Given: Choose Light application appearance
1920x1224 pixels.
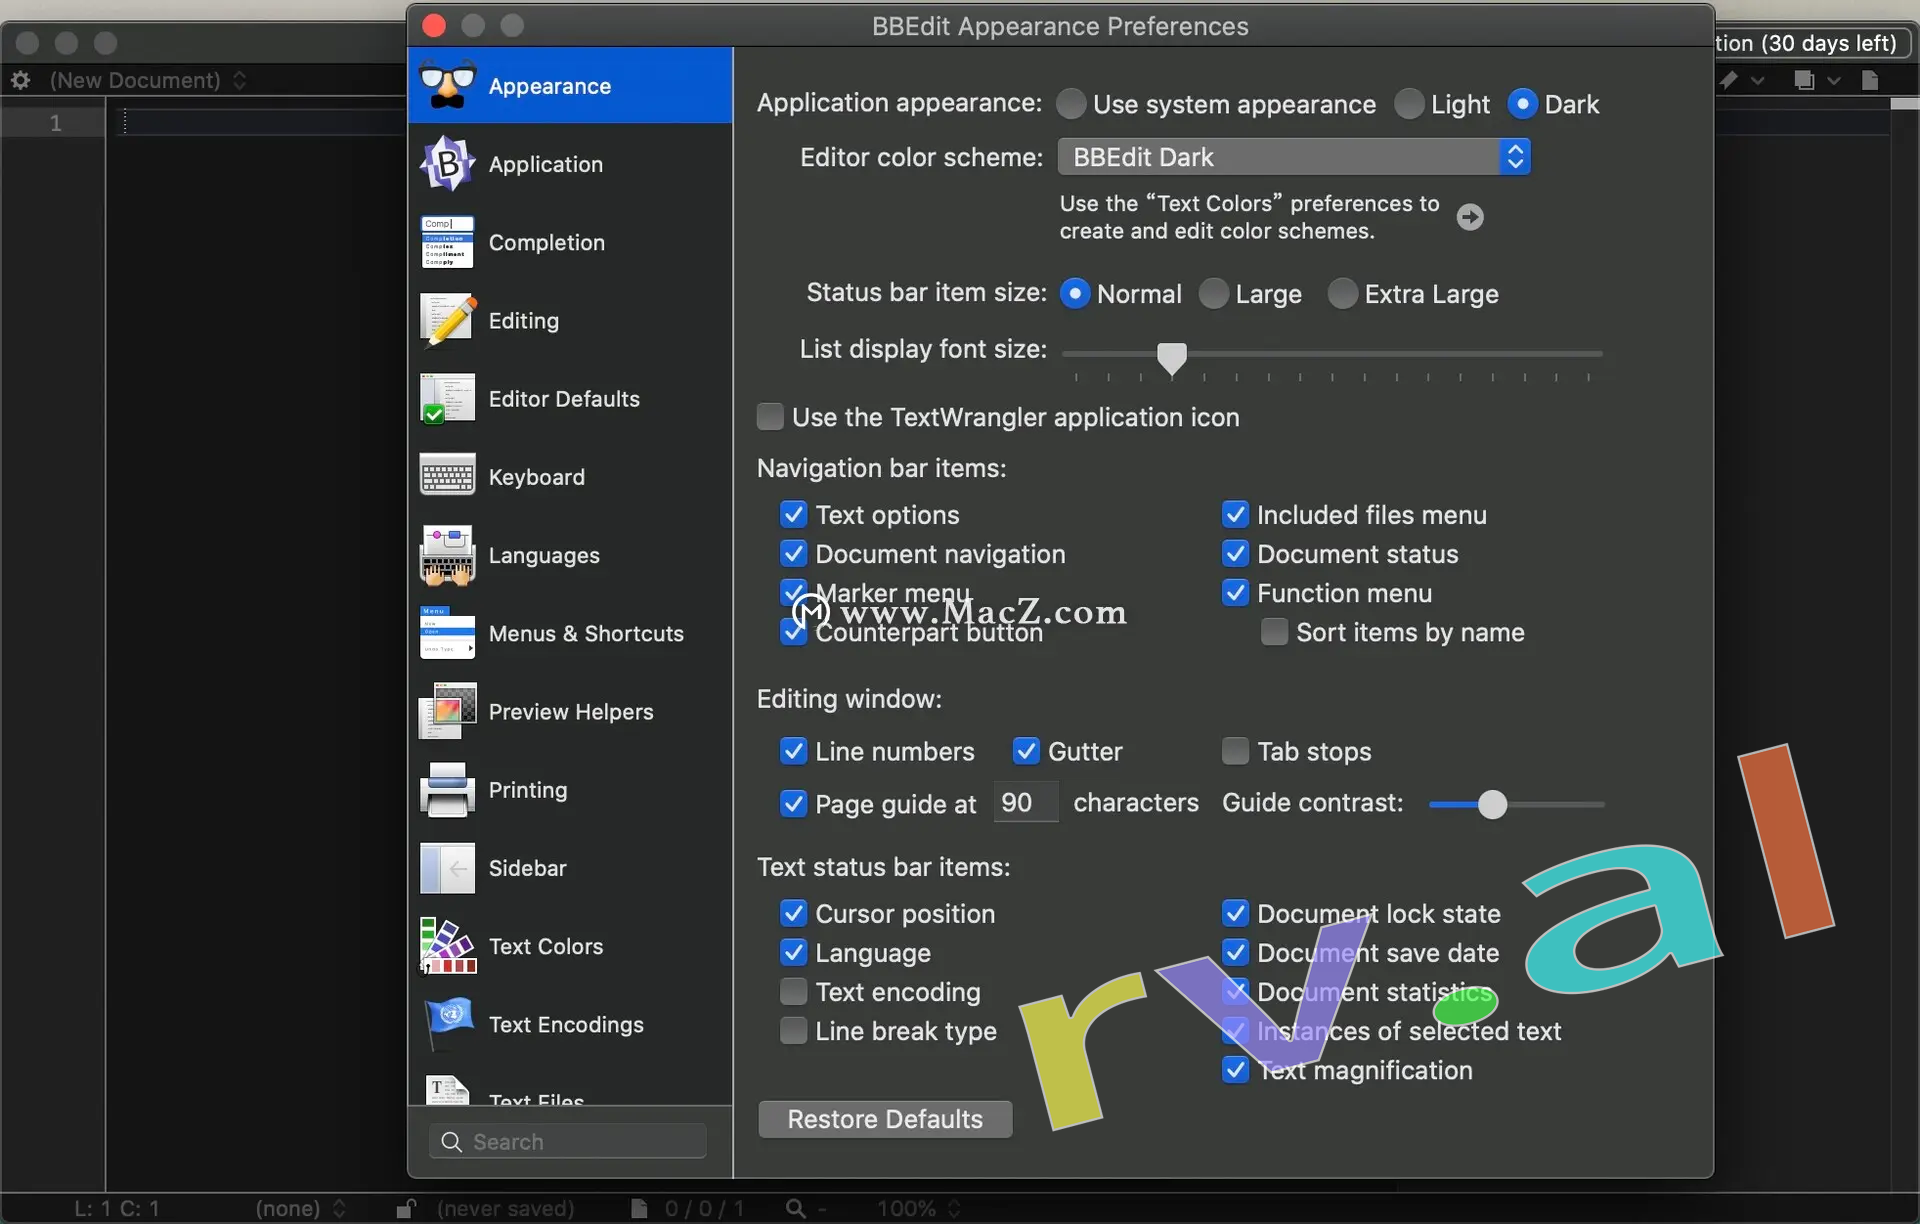Looking at the screenshot, I should (x=1409, y=104).
